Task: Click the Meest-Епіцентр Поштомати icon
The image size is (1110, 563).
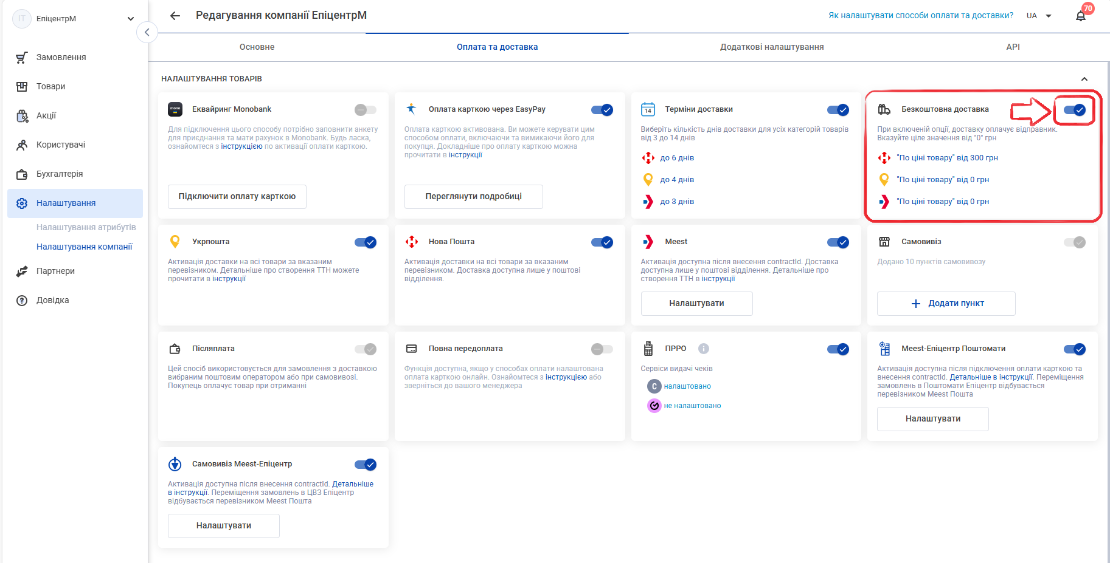Action: coord(883,349)
